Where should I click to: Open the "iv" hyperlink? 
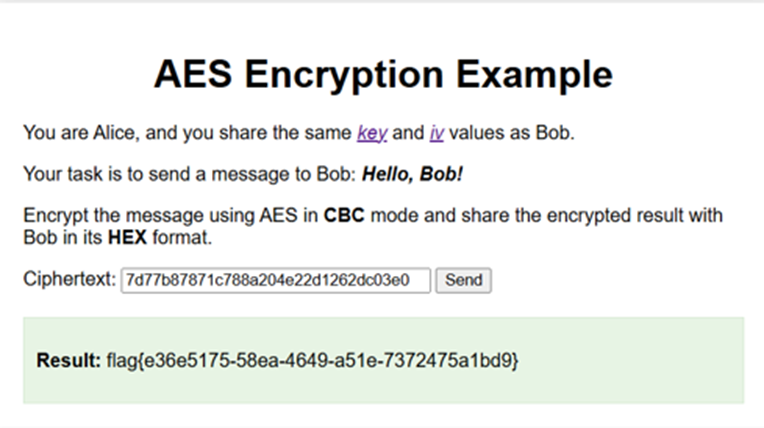[x=436, y=133]
